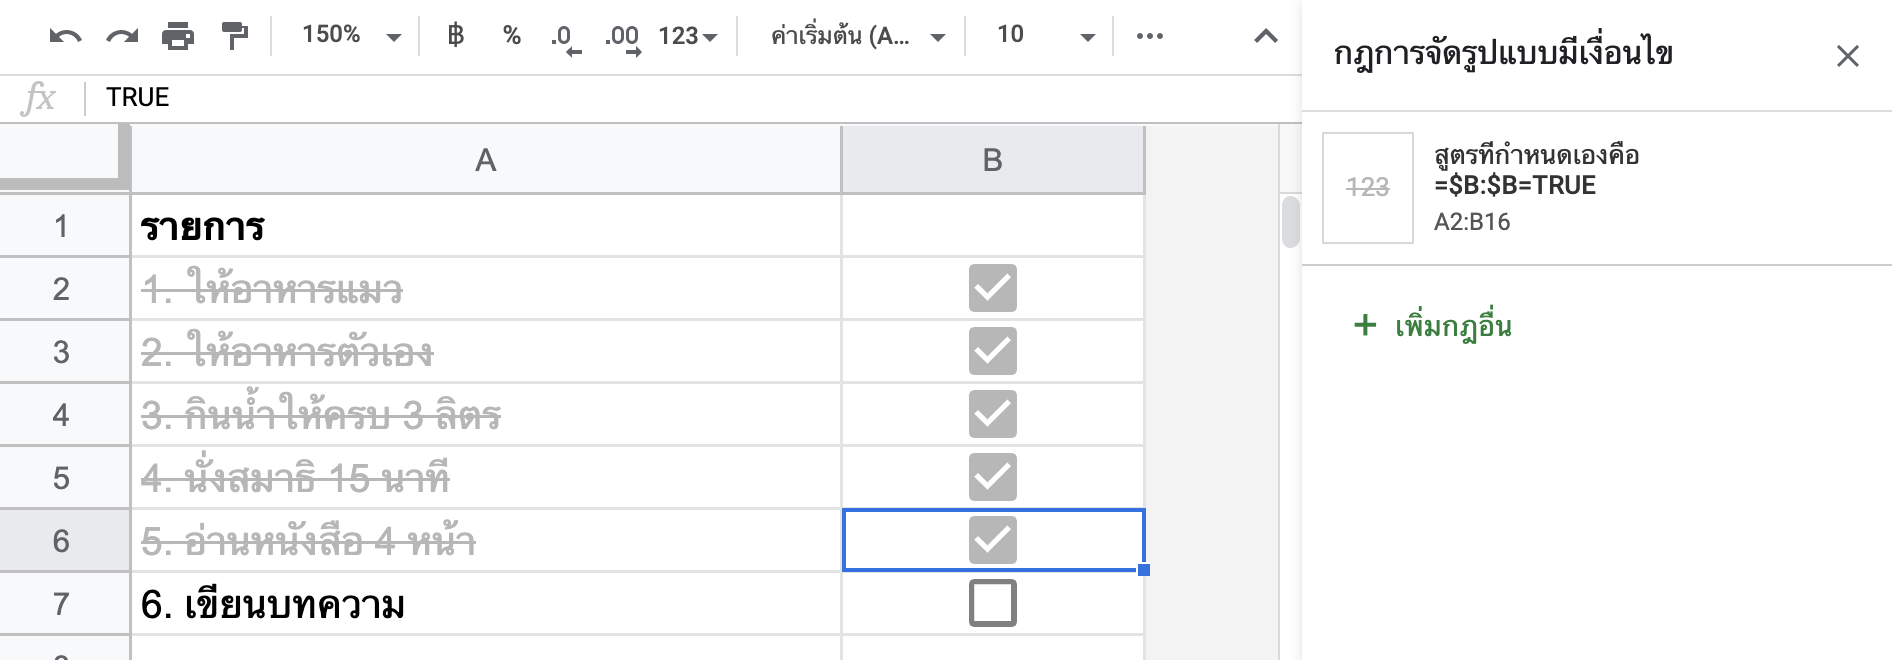The width and height of the screenshot is (1892, 660).
Task: Open the three-dot more toolbar options
Action: tap(1150, 36)
